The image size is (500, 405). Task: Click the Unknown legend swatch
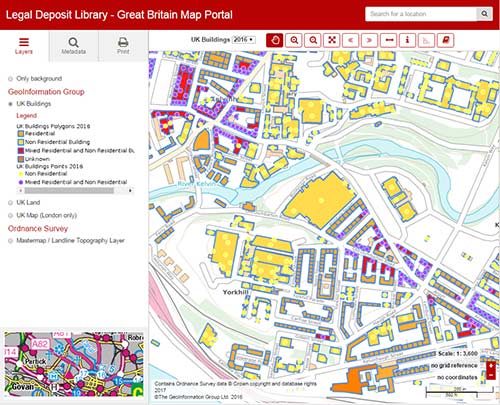21,159
